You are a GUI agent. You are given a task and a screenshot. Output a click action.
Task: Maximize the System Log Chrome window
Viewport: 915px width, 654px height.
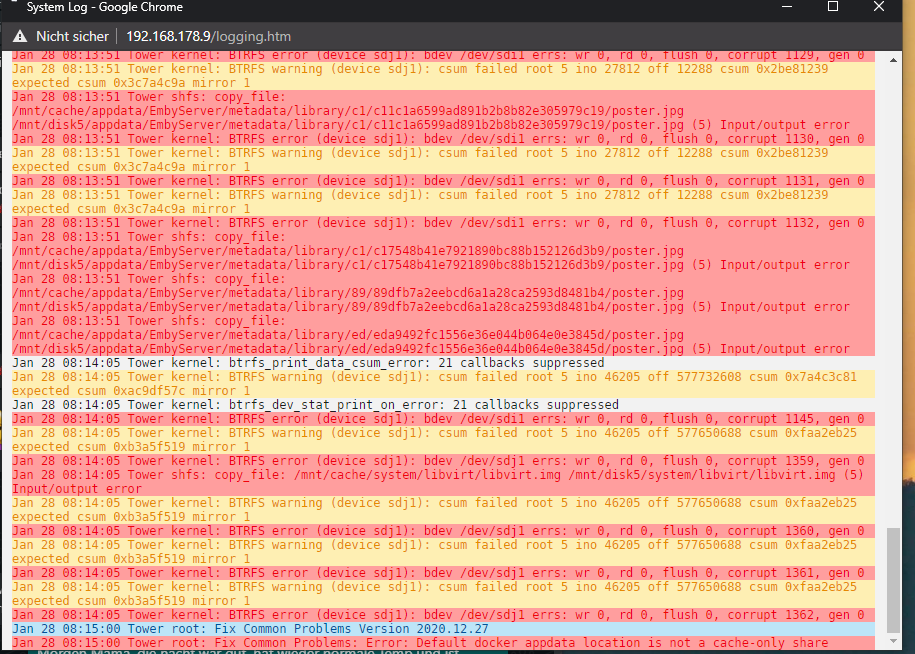pos(833,7)
